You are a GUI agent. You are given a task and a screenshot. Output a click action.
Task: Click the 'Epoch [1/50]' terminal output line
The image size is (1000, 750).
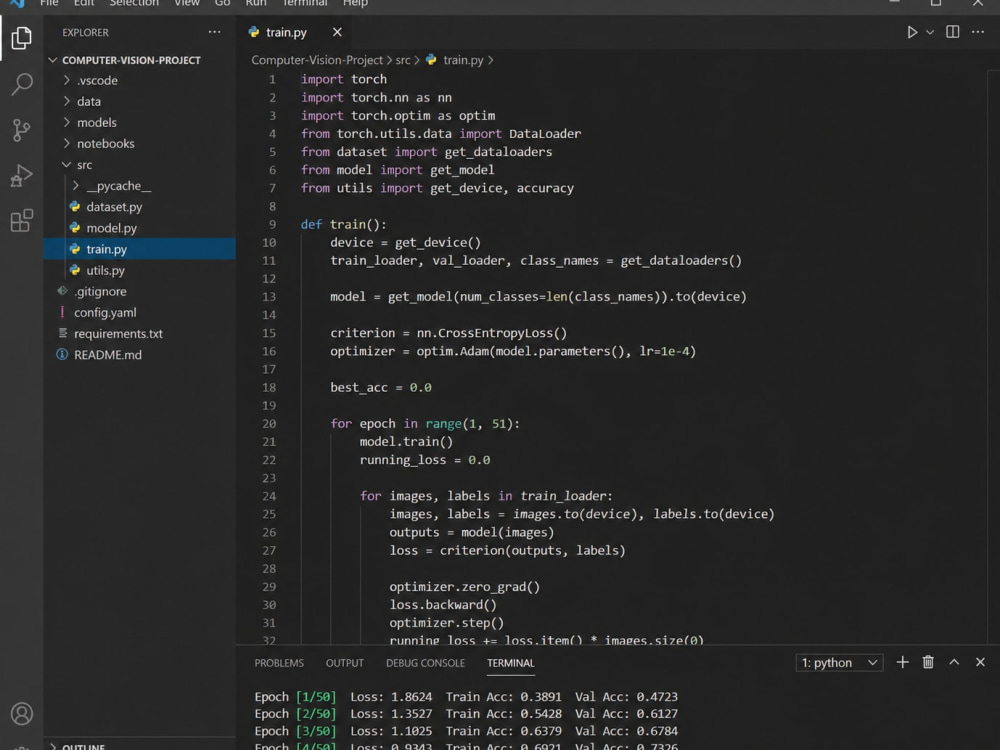(466, 697)
